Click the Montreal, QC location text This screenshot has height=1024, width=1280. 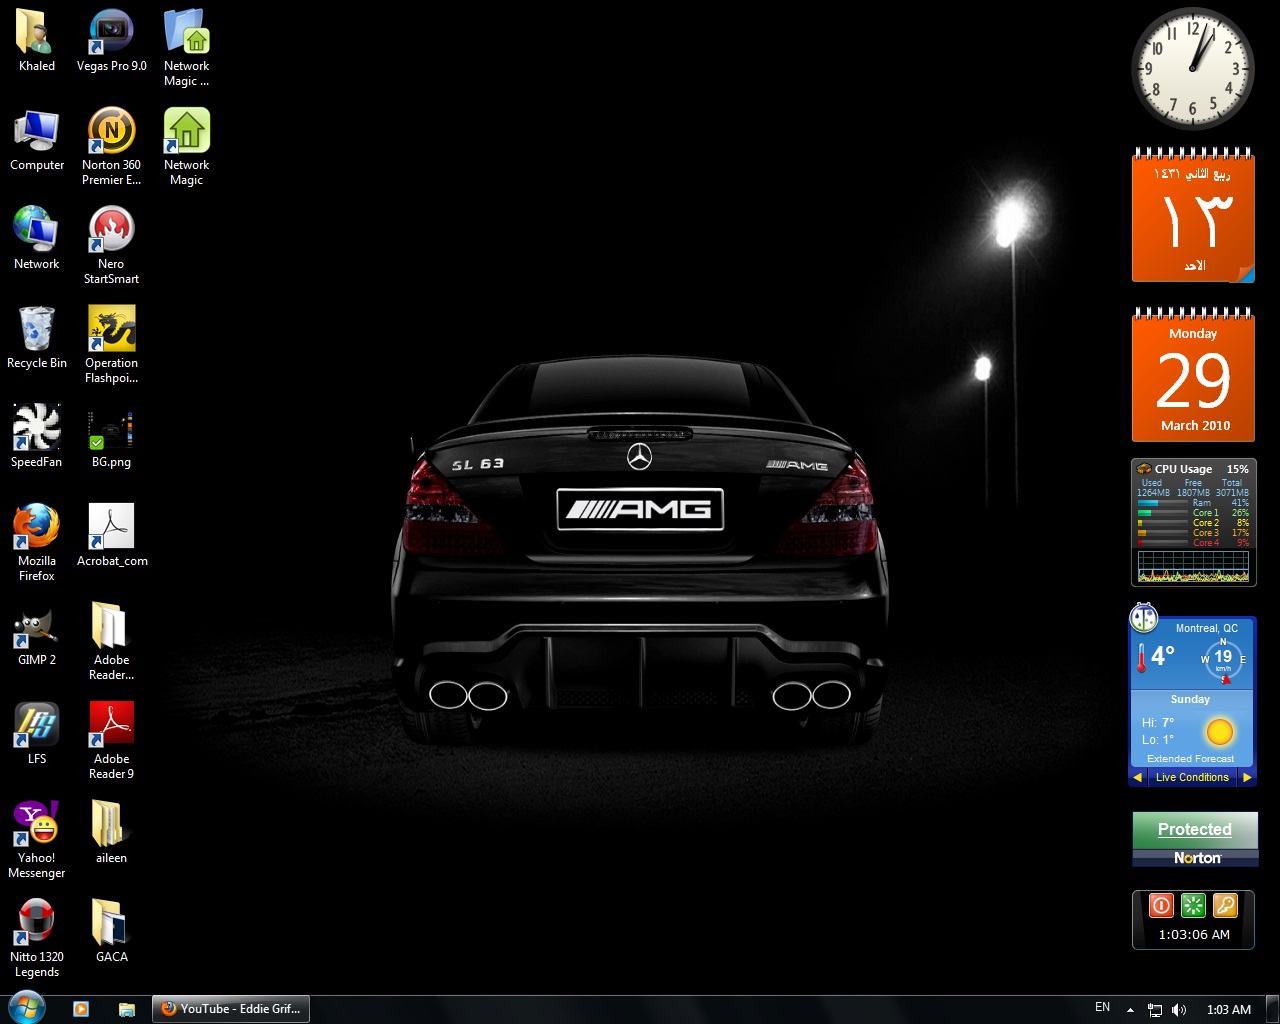tap(1207, 629)
